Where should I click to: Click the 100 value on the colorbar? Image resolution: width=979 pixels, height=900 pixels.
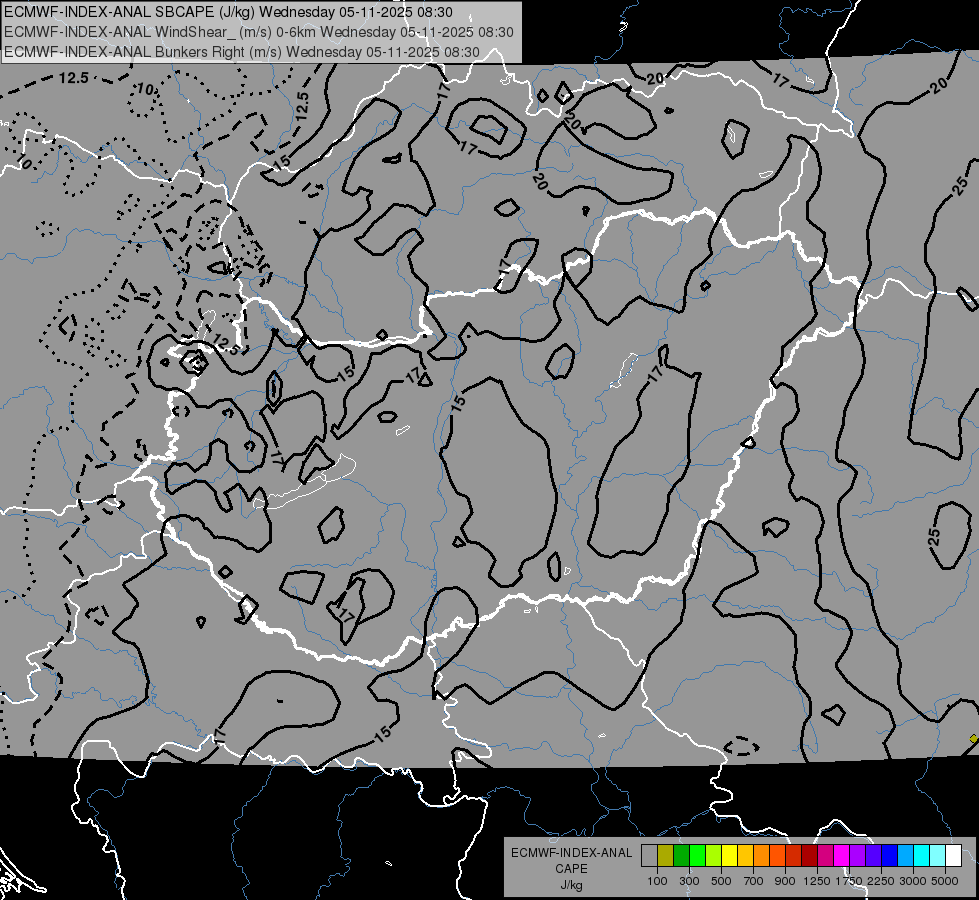click(x=657, y=881)
